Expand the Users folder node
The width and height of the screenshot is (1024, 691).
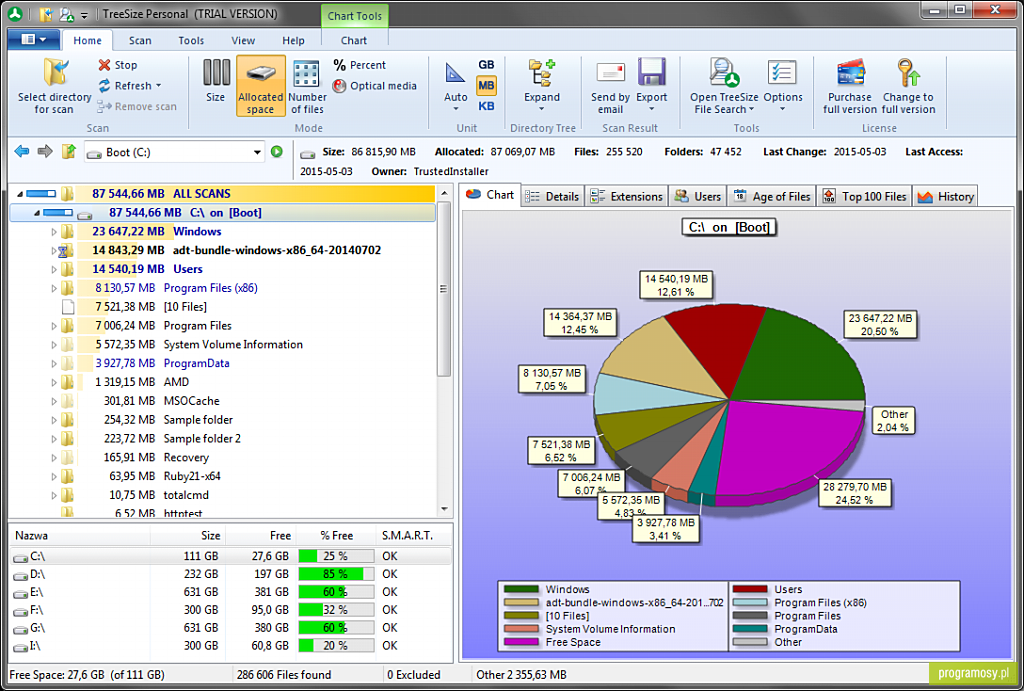coord(54,269)
